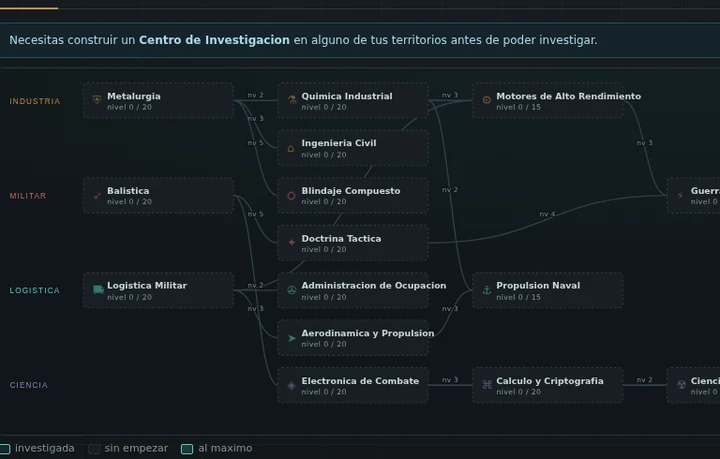Click the Doctrina Tactica star icon

coord(292,242)
